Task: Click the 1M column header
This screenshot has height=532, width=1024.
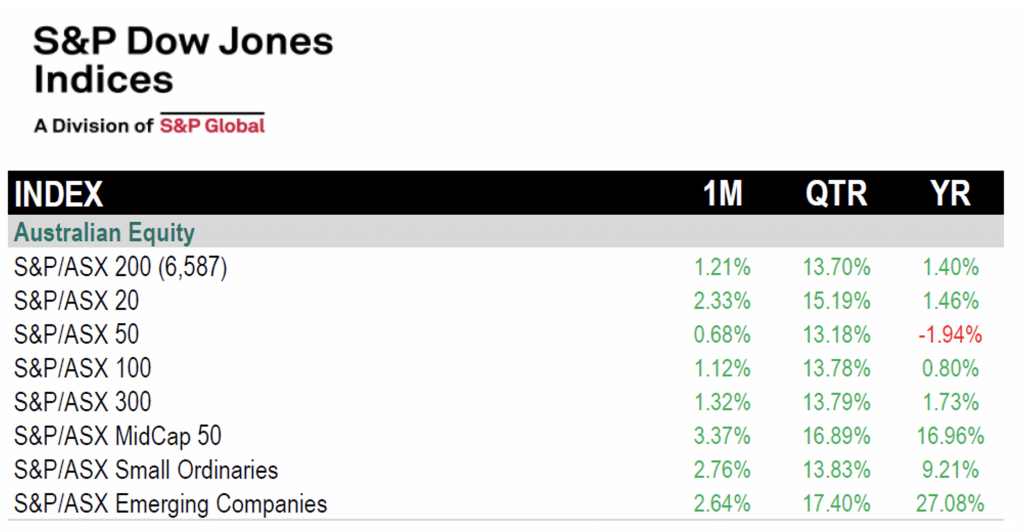Action: coord(722,194)
